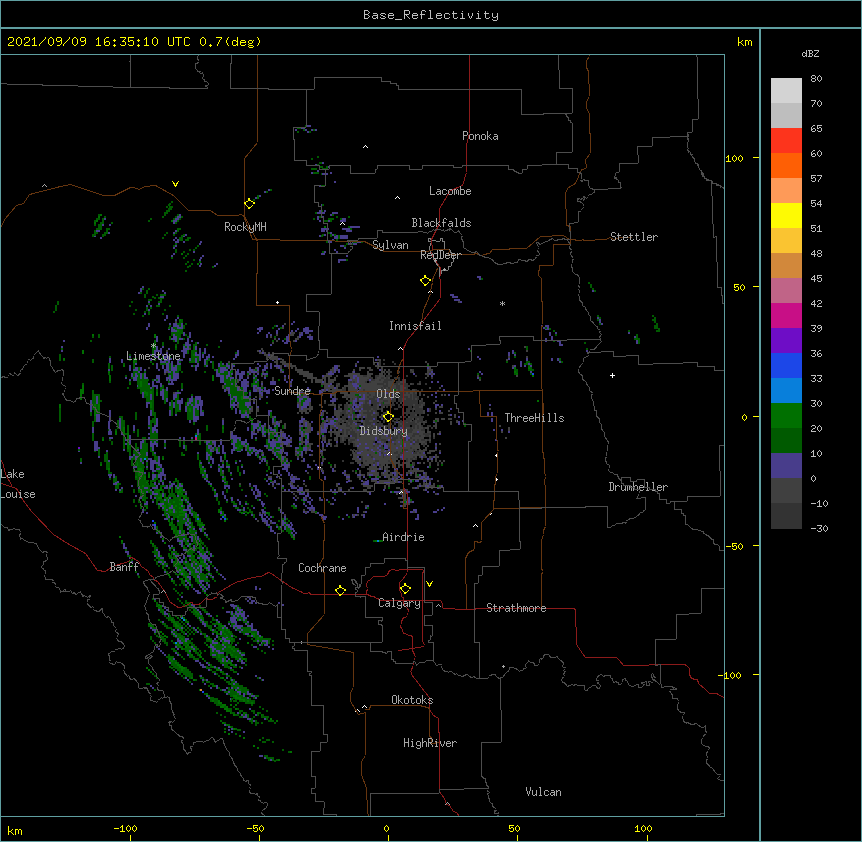Screen dimensions: 862x842
Task: Pick the red 60-65 dBZ legend swatch
Action: pos(786,140)
